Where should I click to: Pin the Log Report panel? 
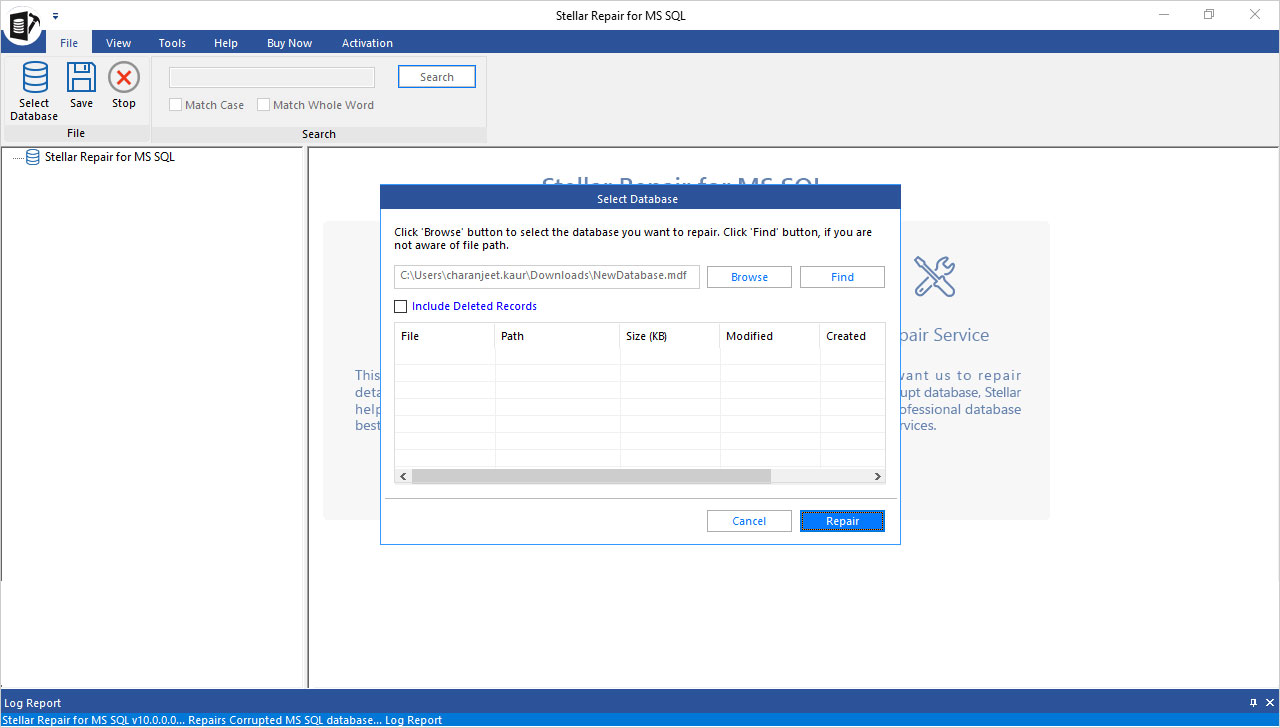pyautogui.click(x=1253, y=703)
